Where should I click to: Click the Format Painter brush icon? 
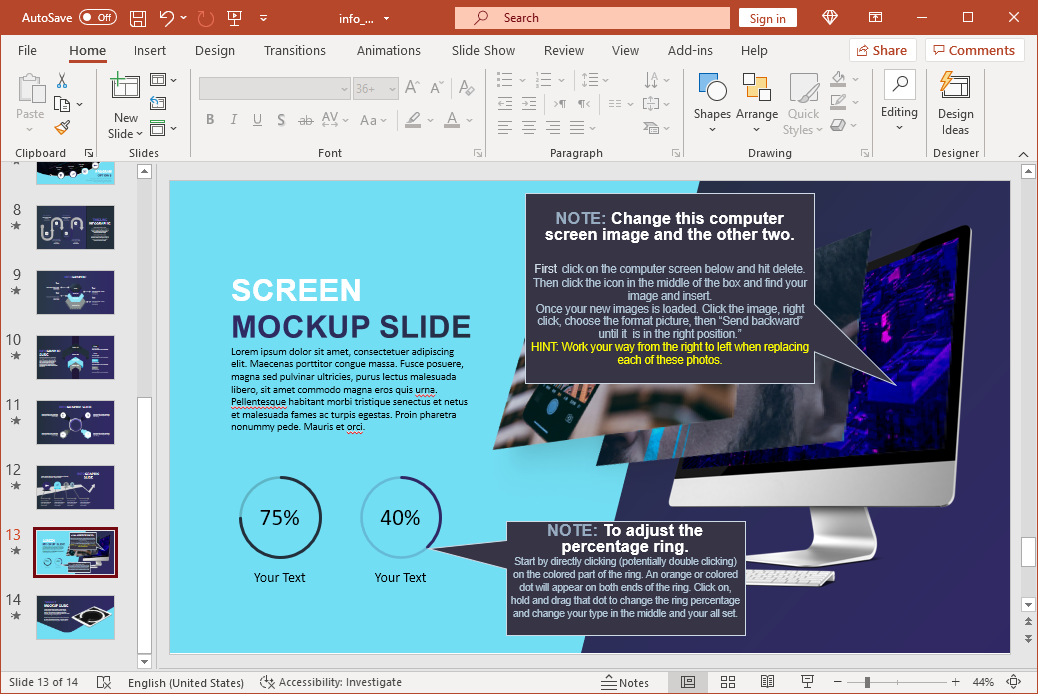62,127
